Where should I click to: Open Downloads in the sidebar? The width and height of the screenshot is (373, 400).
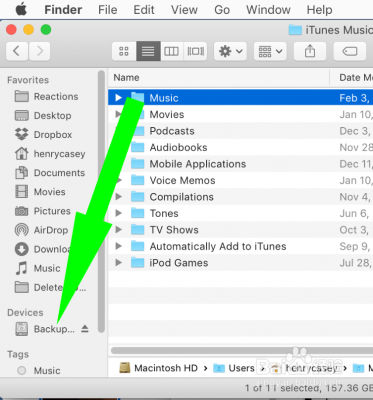pos(43,249)
